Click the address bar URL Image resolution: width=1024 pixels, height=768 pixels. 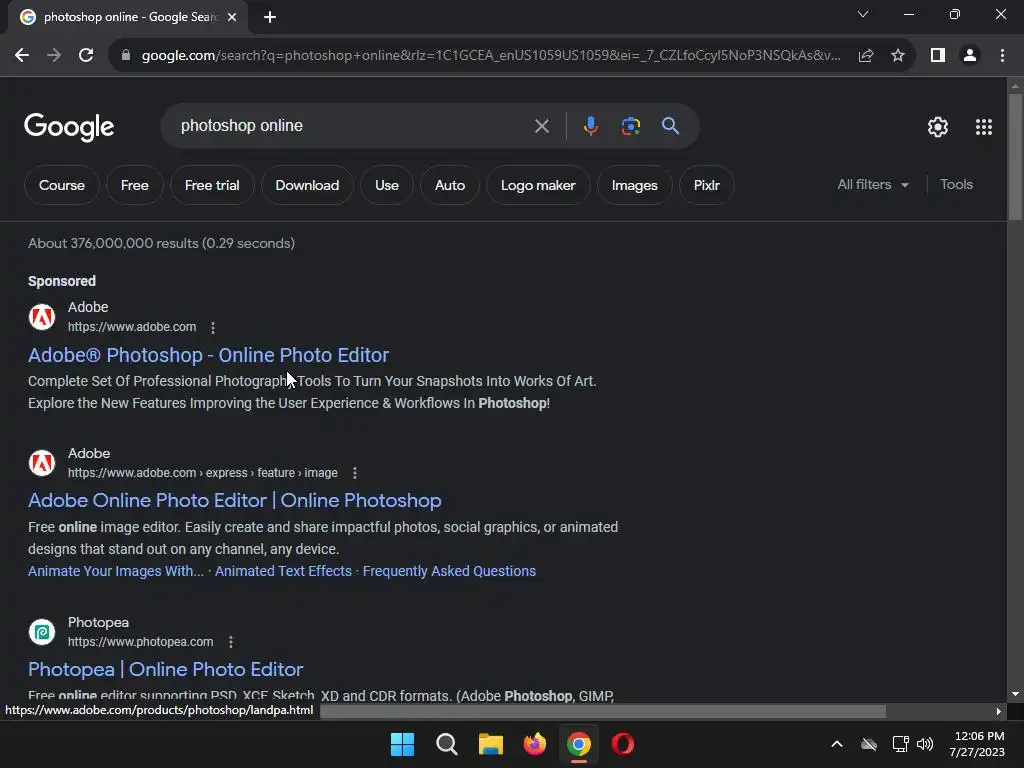point(491,56)
